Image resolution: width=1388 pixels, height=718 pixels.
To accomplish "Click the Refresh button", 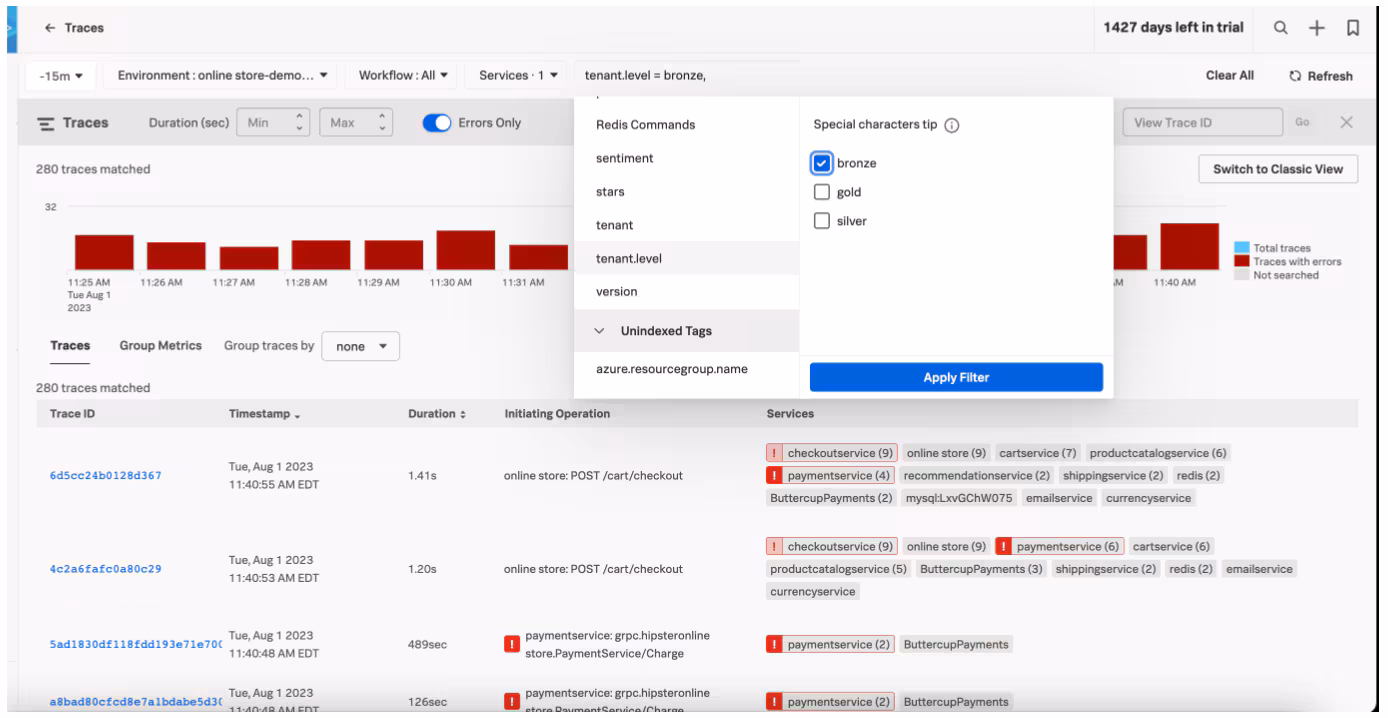I will (1320, 76).
